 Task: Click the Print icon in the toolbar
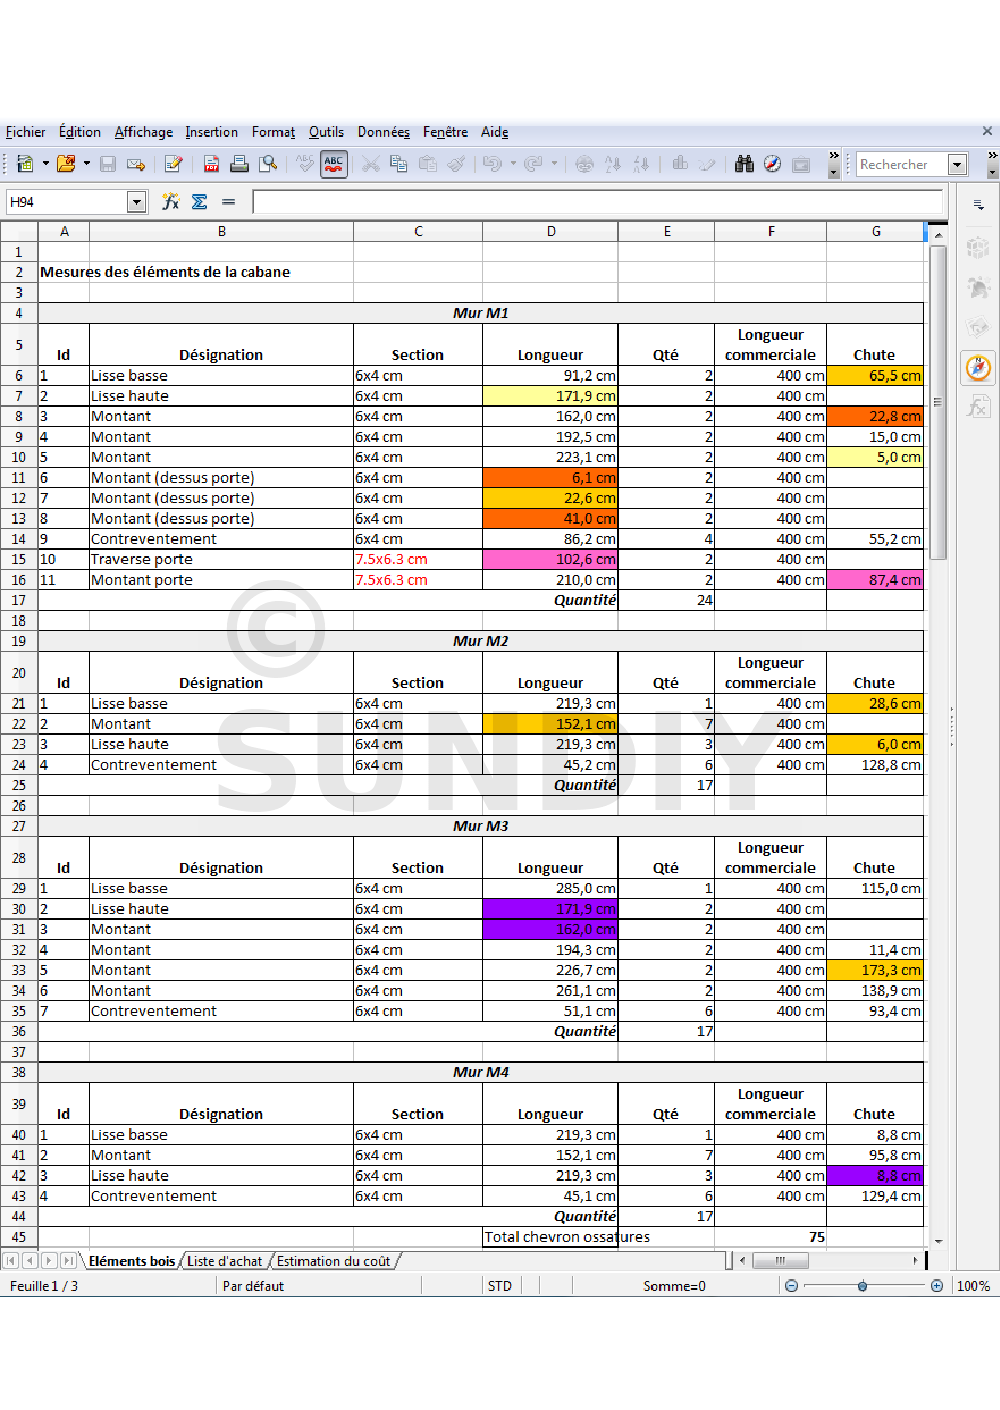click(x=239, y=164)
